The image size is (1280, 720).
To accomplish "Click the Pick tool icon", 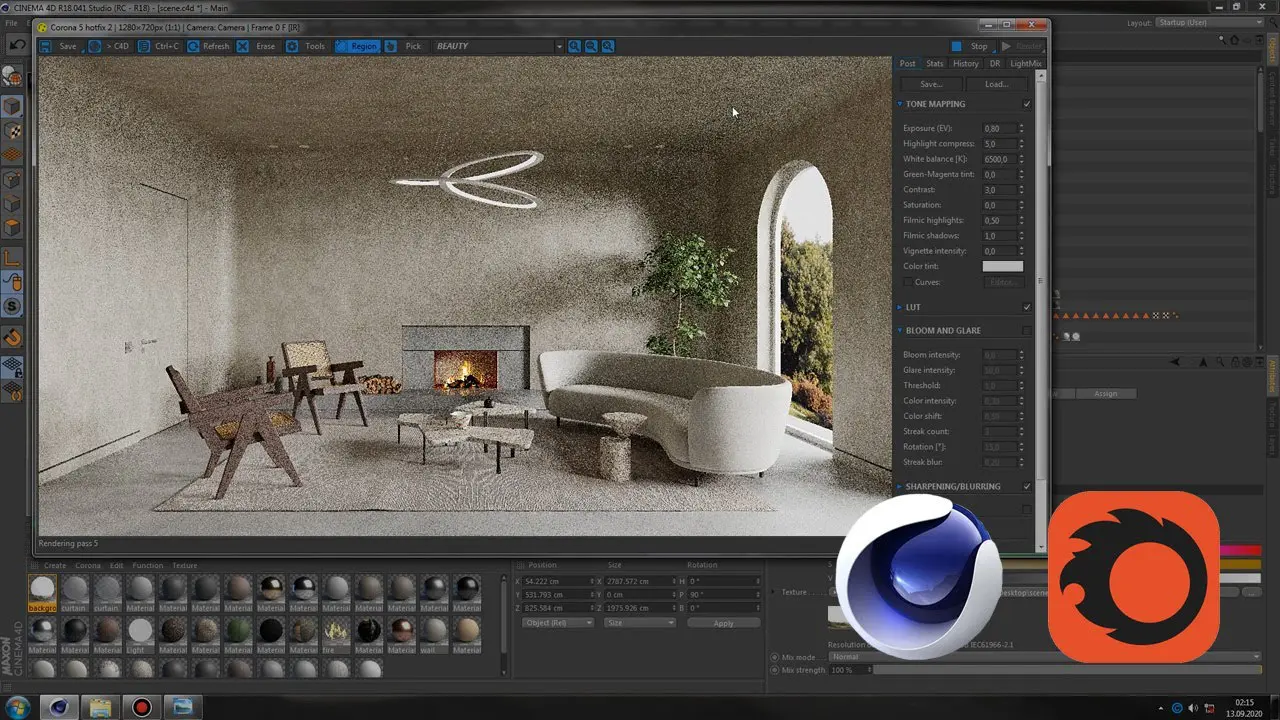I will [x=391, y=46].
